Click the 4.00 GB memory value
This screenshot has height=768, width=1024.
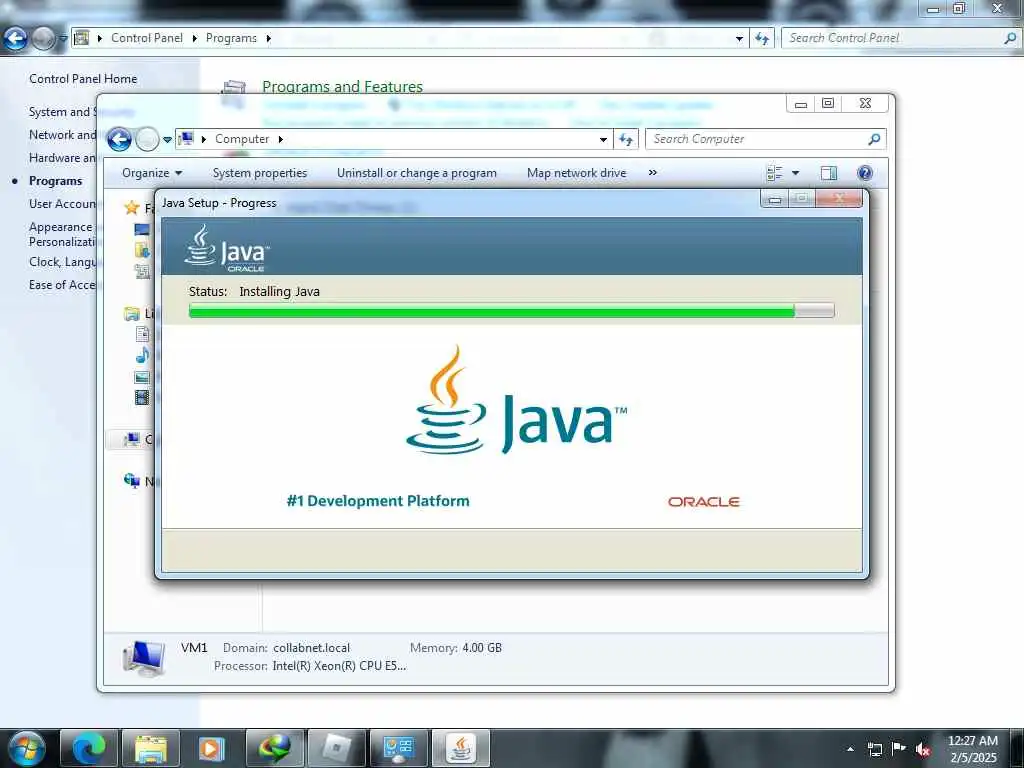click(482, 648)
